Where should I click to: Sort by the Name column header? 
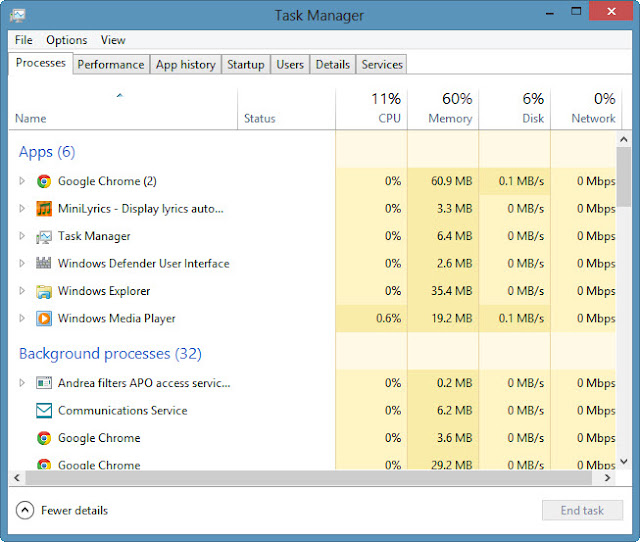[122, 109]
